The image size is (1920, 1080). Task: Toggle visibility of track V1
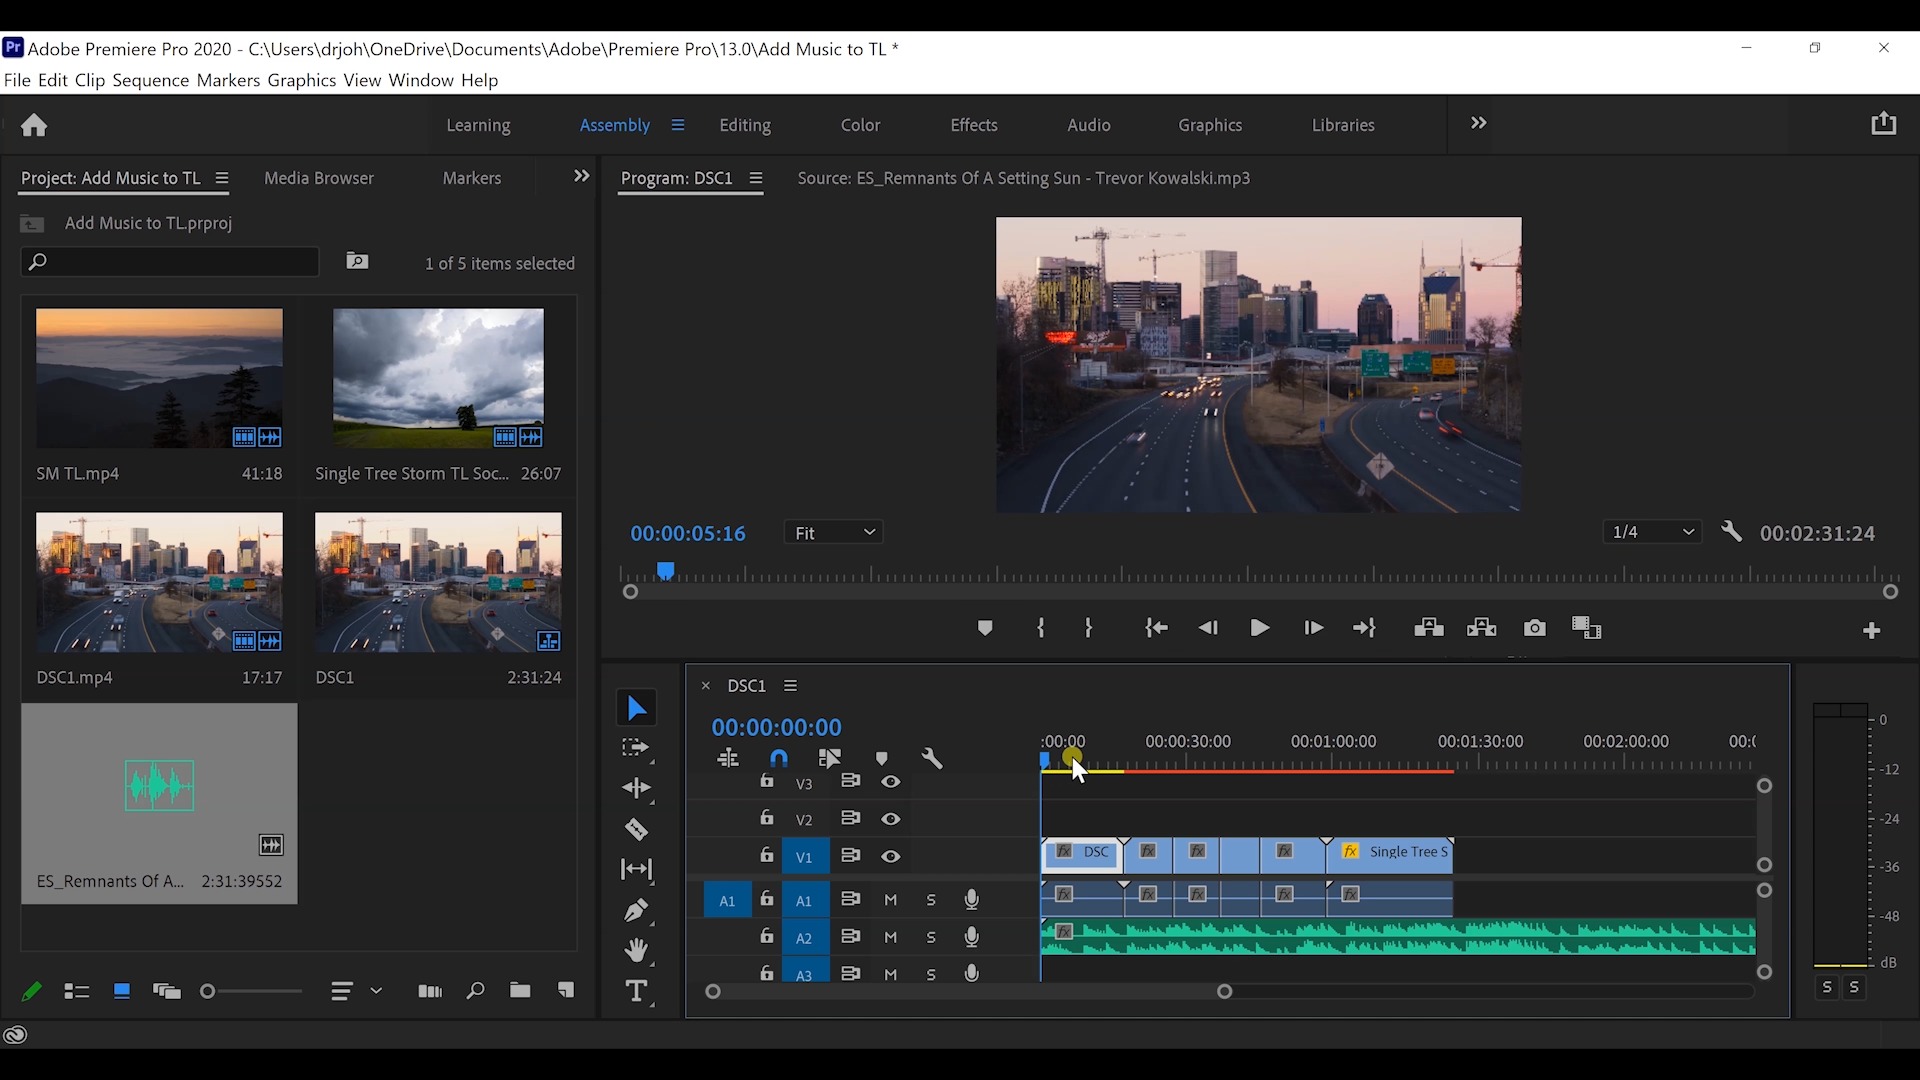[891, 856]
